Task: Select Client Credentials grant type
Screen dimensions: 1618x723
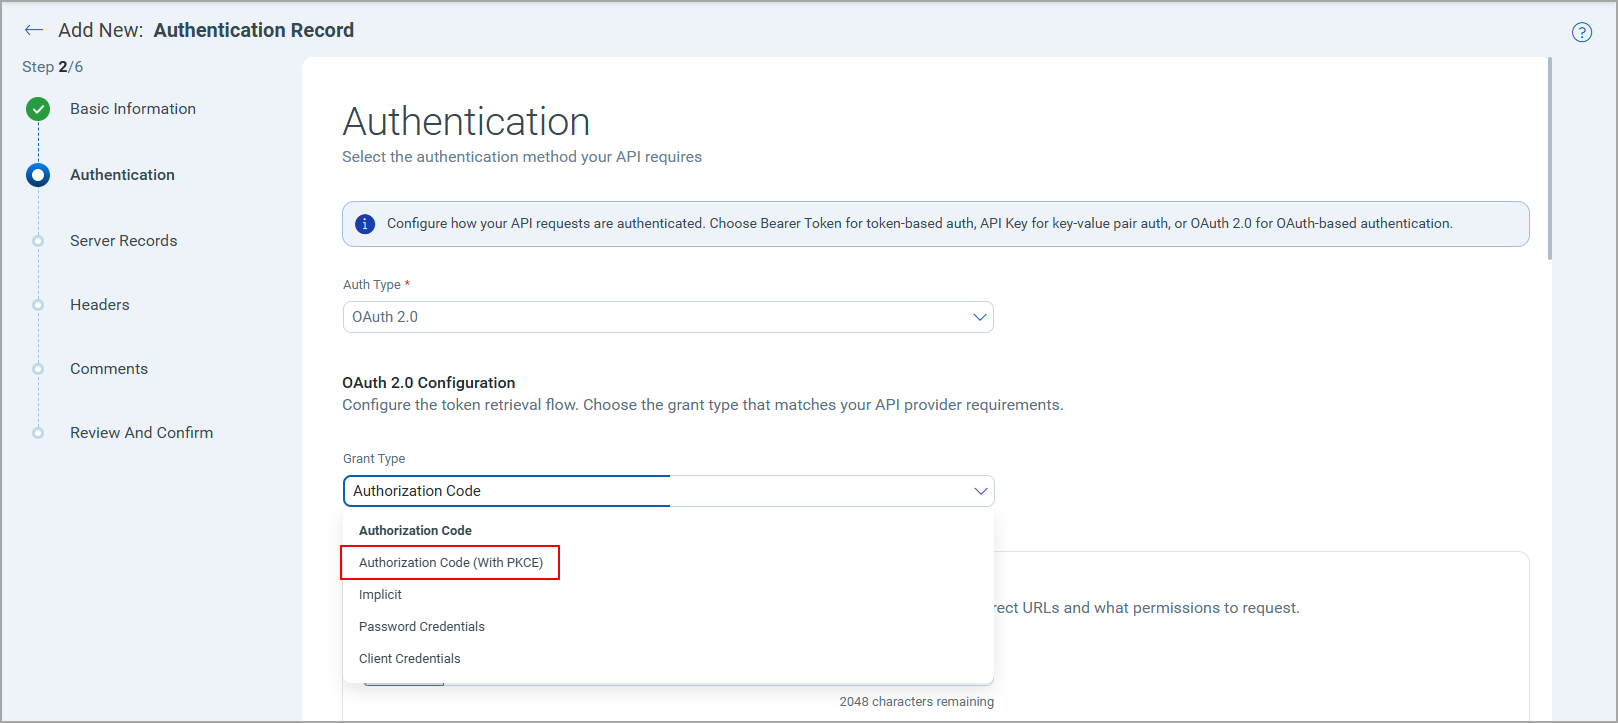Action: tap(668, 659)
